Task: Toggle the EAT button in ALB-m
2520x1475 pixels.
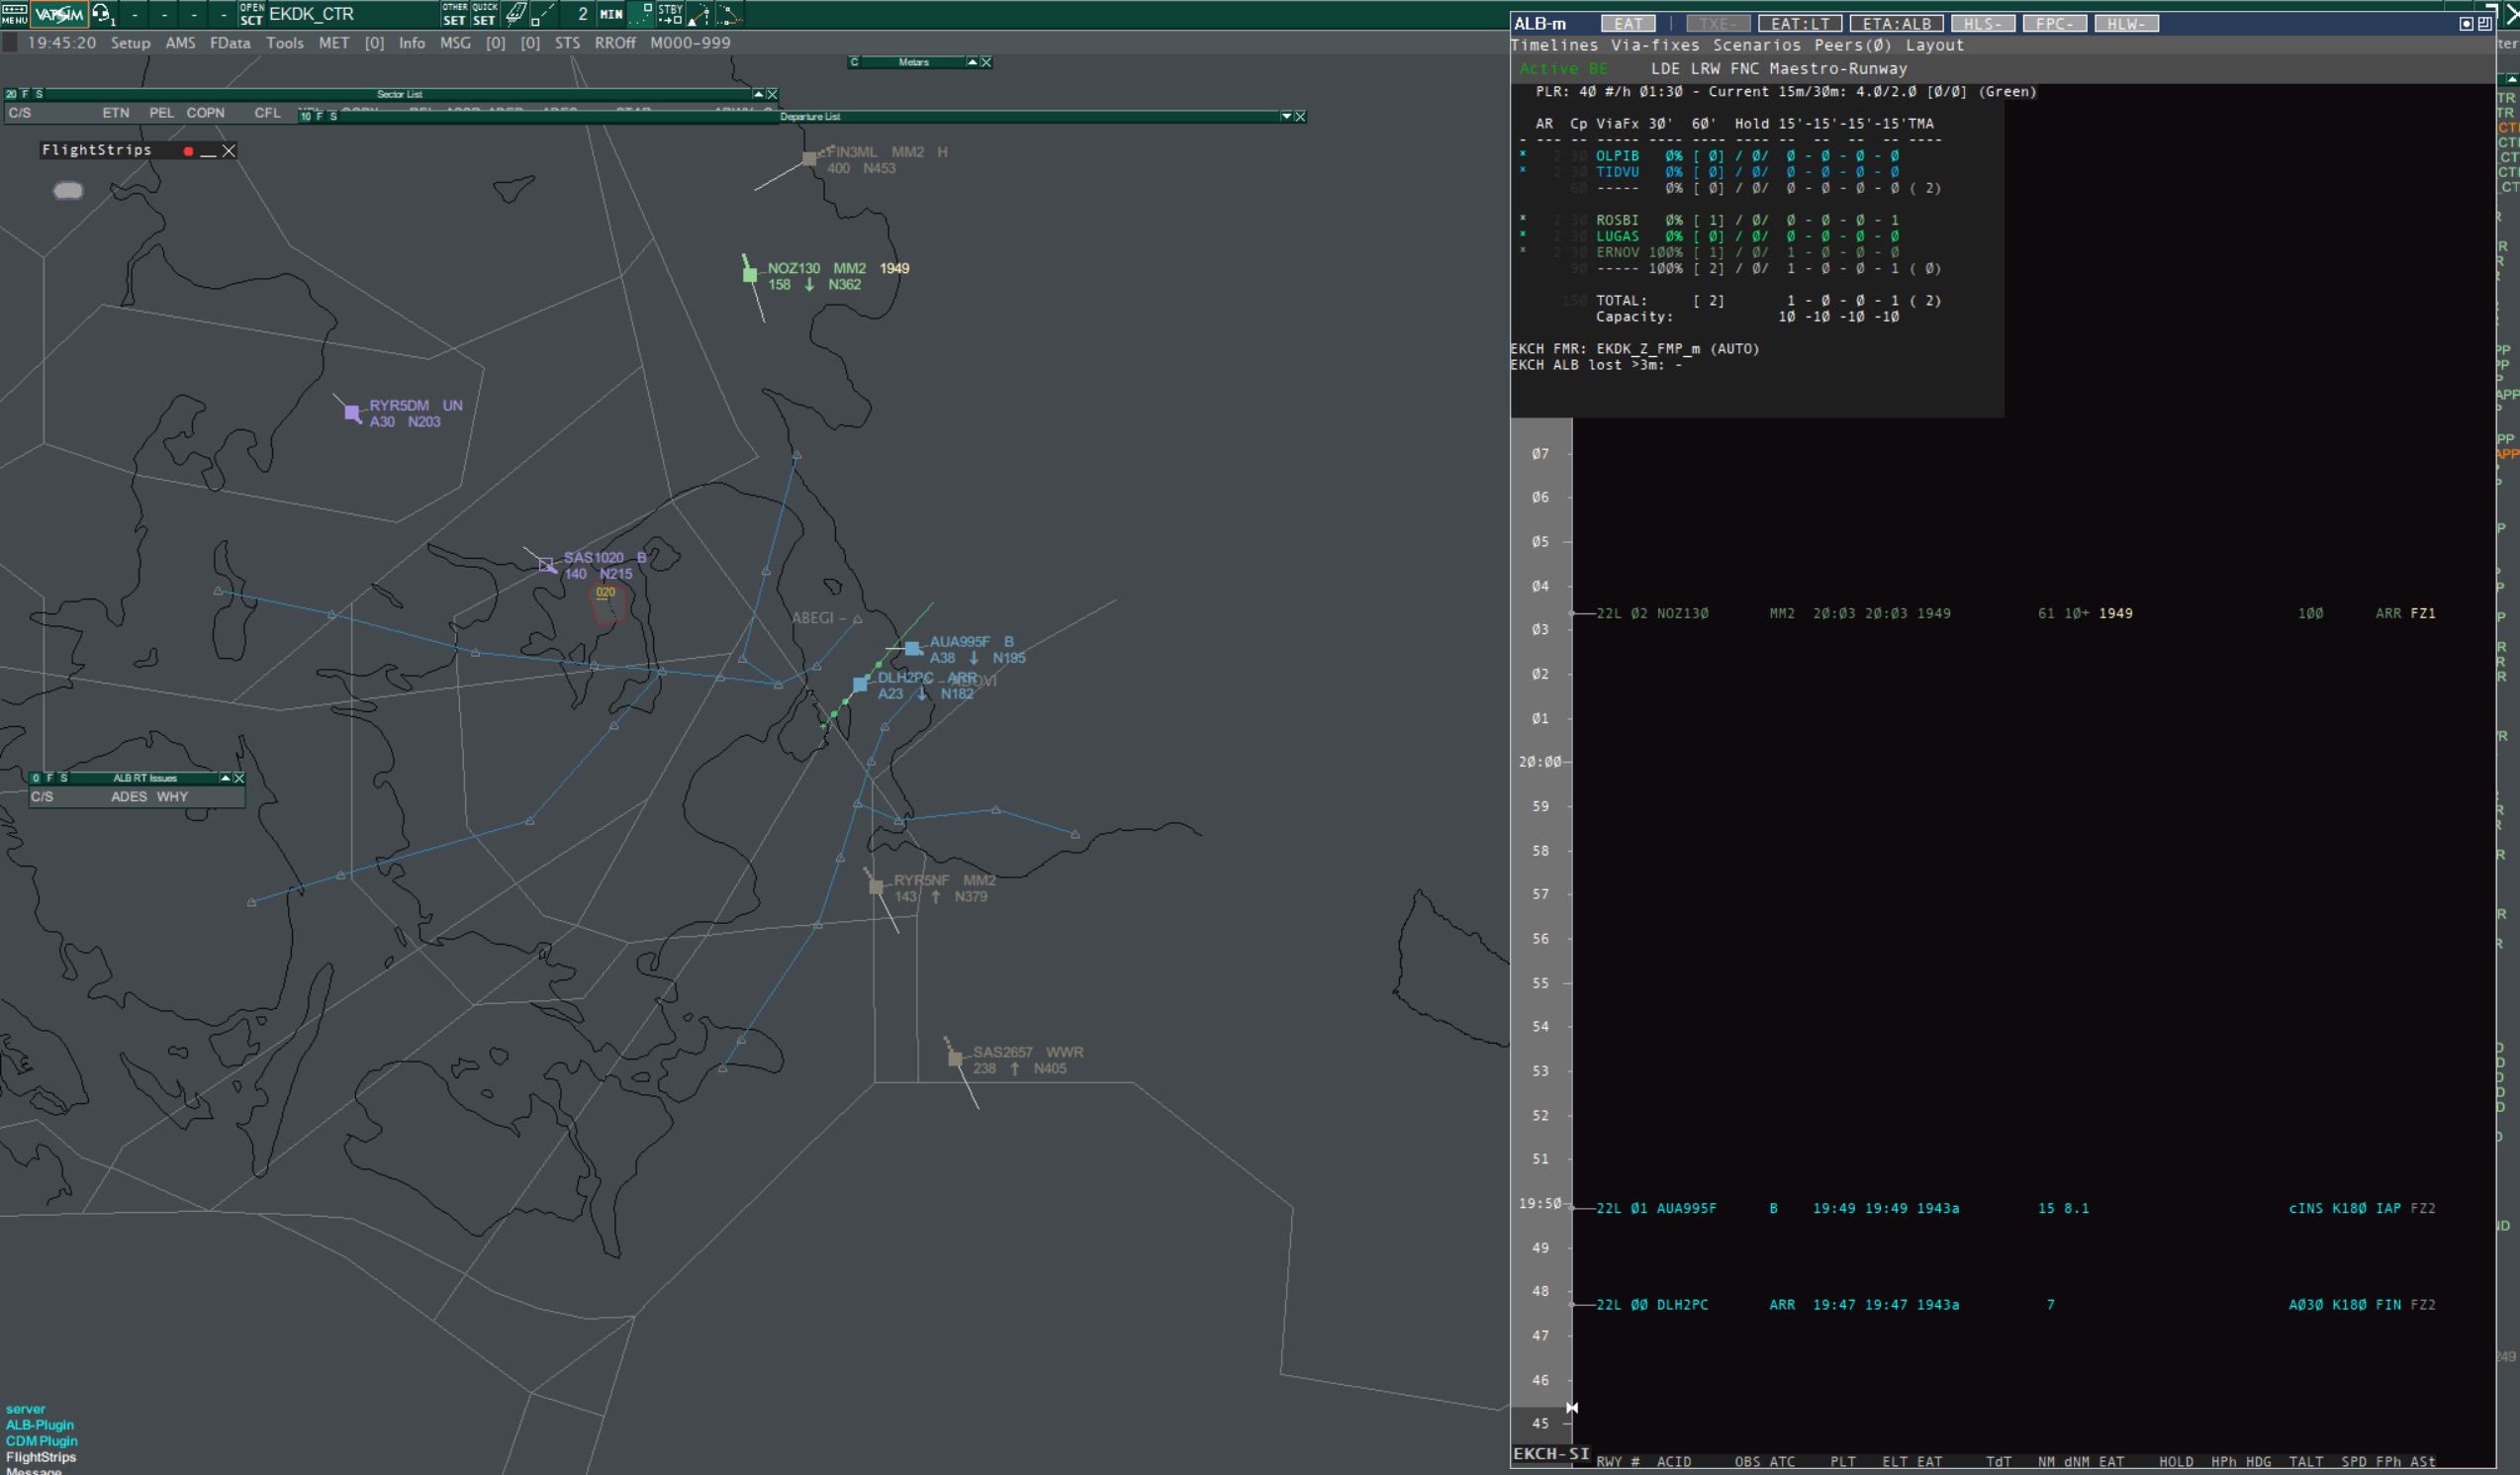Action: [x=1628, y=23]
